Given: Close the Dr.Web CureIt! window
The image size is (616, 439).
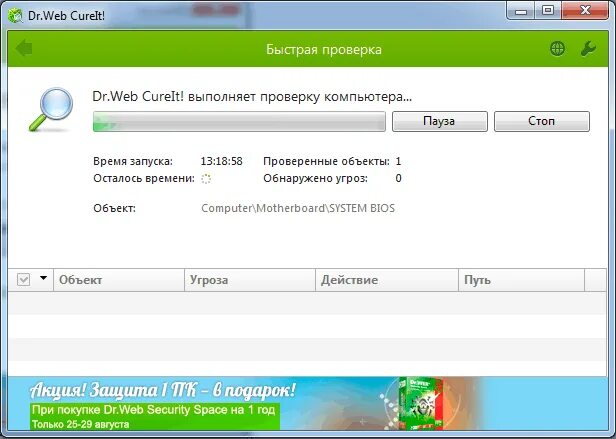Looking at the screenshot, I should [585, 11].
